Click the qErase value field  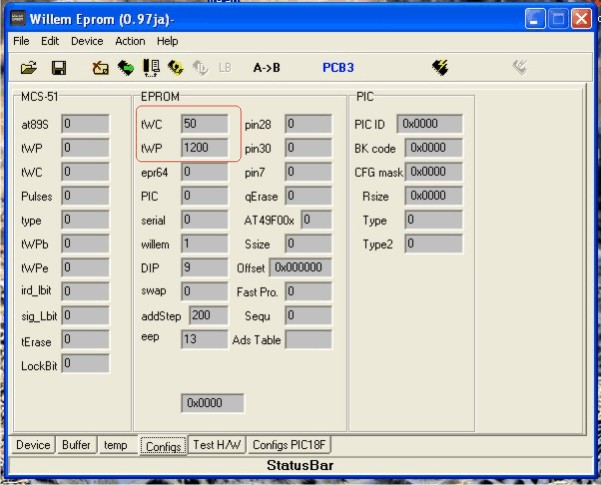coord(308,196)
